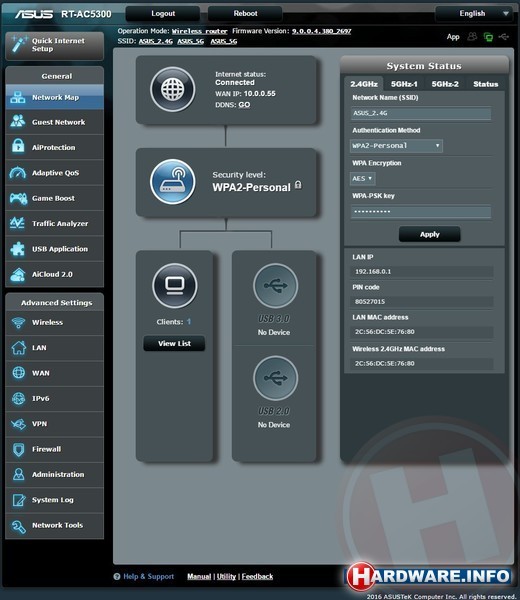520x600 pixels.
Task: Click the LAN MAC address value field
Action: pos(422,332)
